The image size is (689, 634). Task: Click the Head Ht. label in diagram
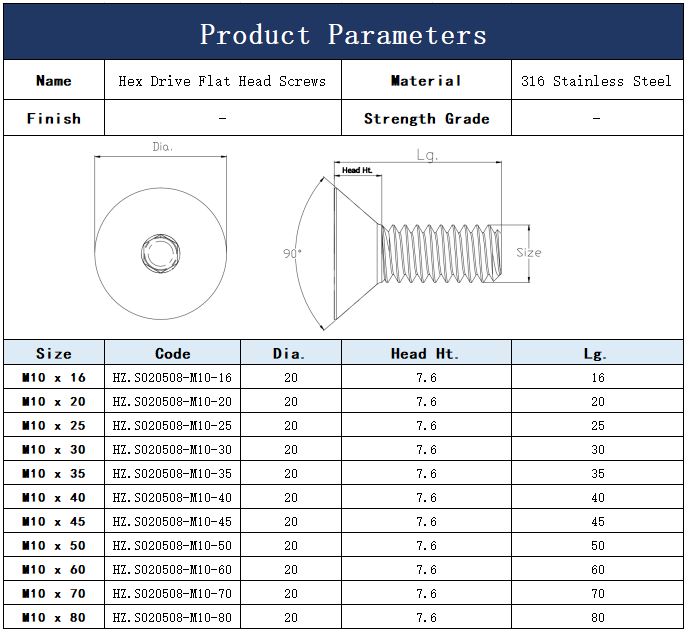click(357, 170)
